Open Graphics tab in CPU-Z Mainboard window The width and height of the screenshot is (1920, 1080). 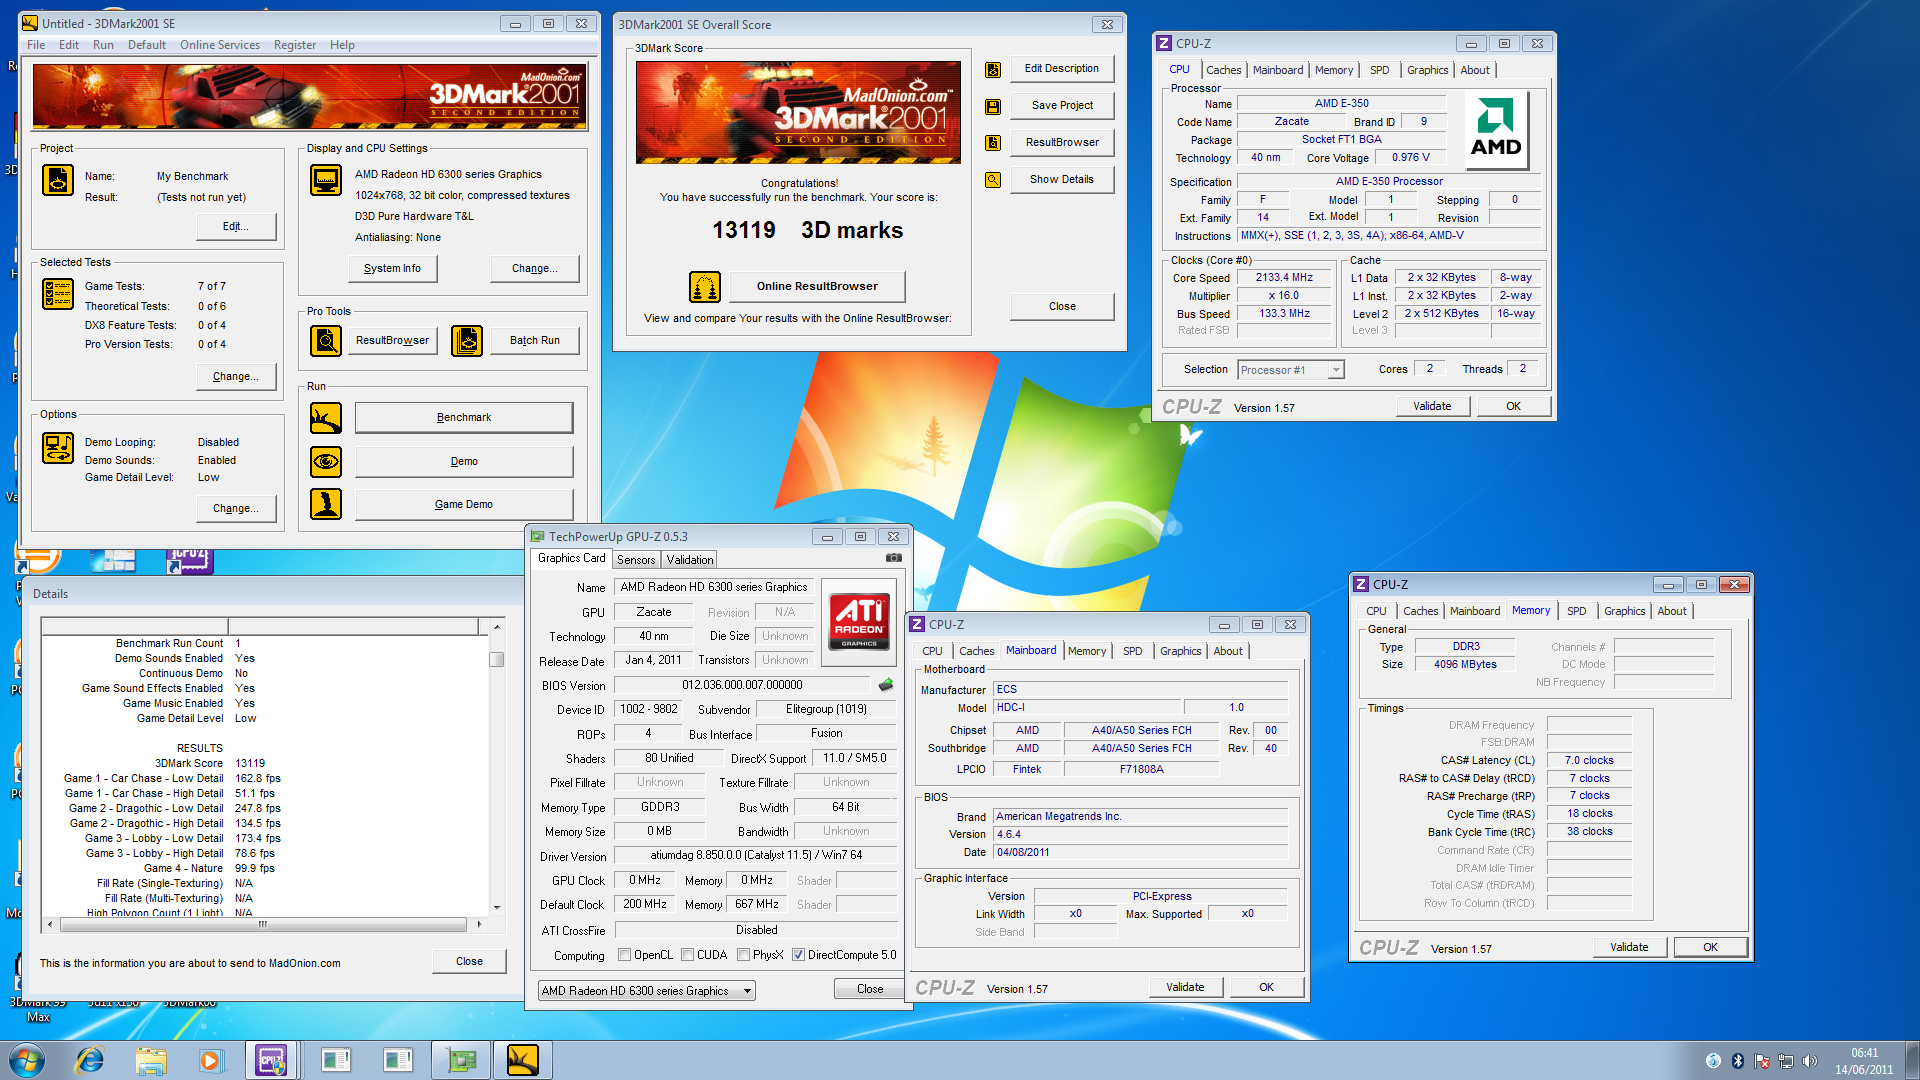1180,651
